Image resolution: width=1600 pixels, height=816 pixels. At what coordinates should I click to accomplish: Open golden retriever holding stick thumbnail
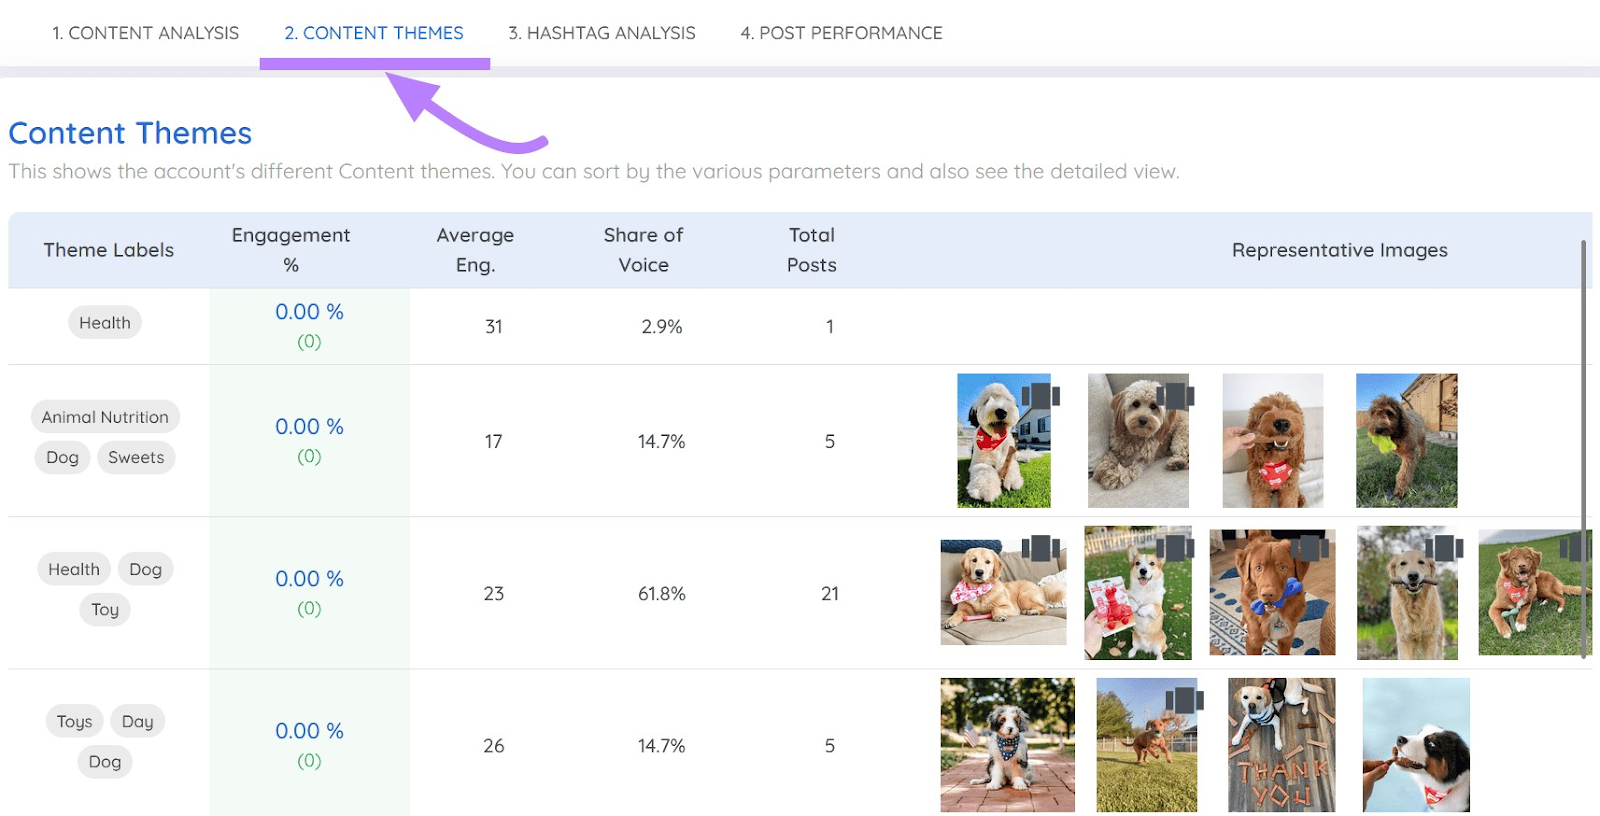(x=1407, y=592)
